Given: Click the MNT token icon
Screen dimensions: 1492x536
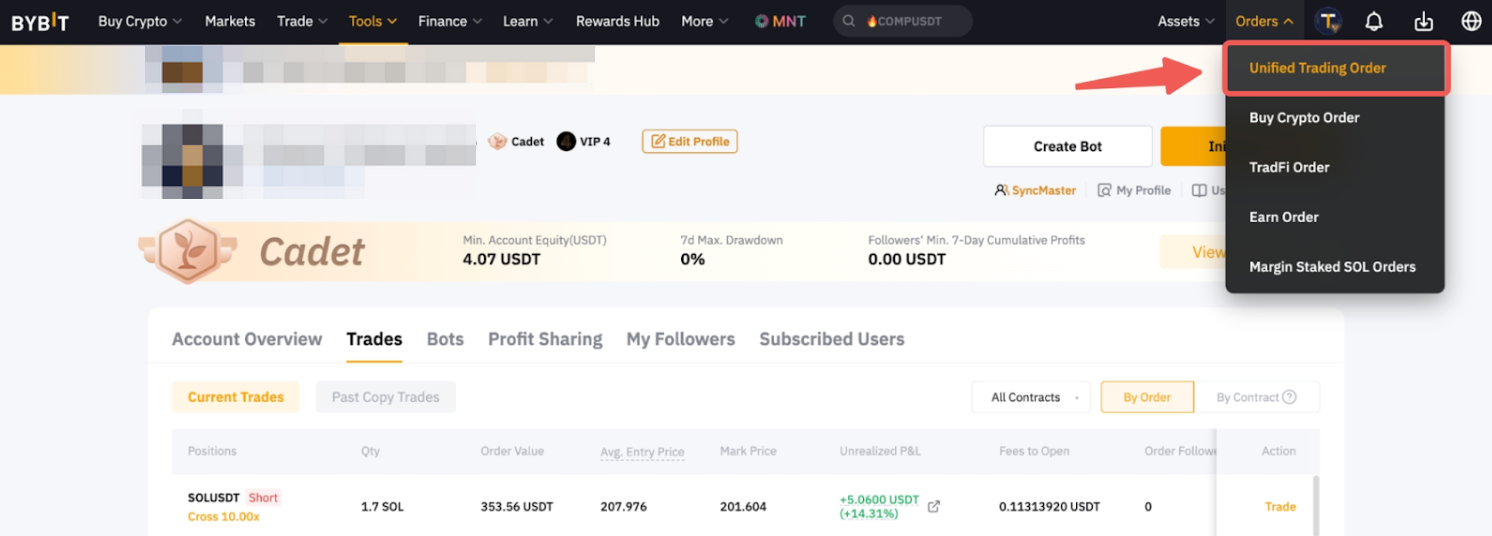Looking at the screenshot, I should pos(762,21).
